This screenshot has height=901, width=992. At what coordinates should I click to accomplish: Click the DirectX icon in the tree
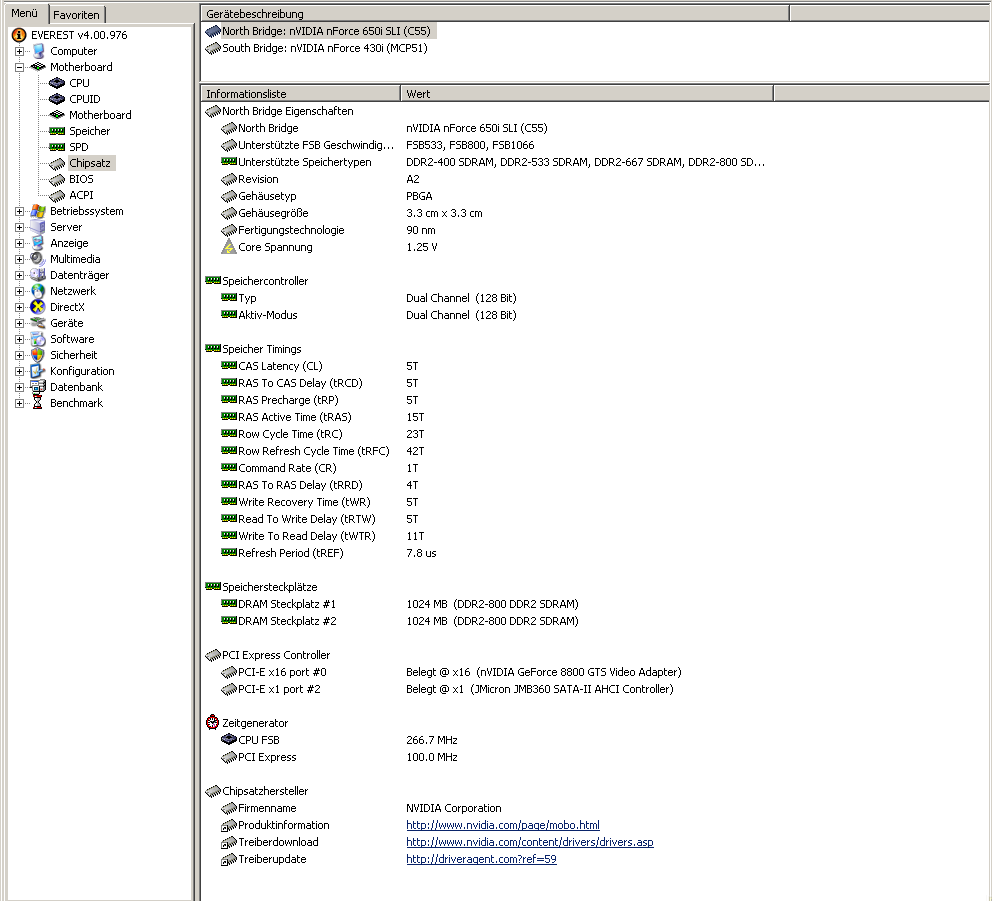[38, 307]
